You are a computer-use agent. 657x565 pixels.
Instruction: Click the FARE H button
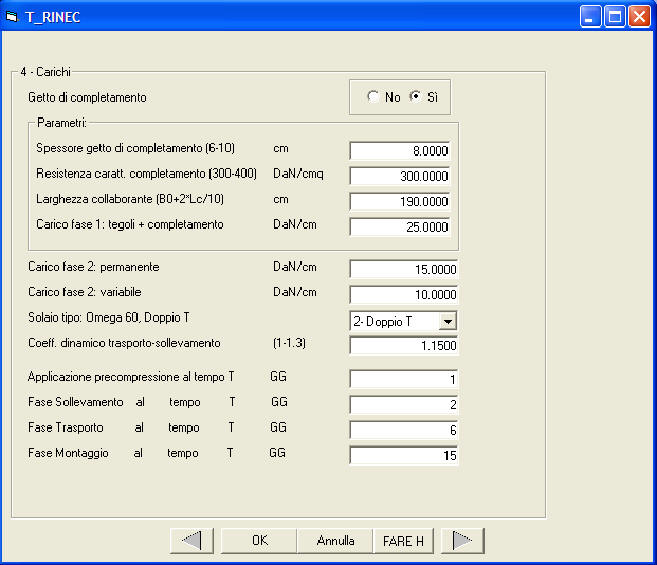coord(404,540)
